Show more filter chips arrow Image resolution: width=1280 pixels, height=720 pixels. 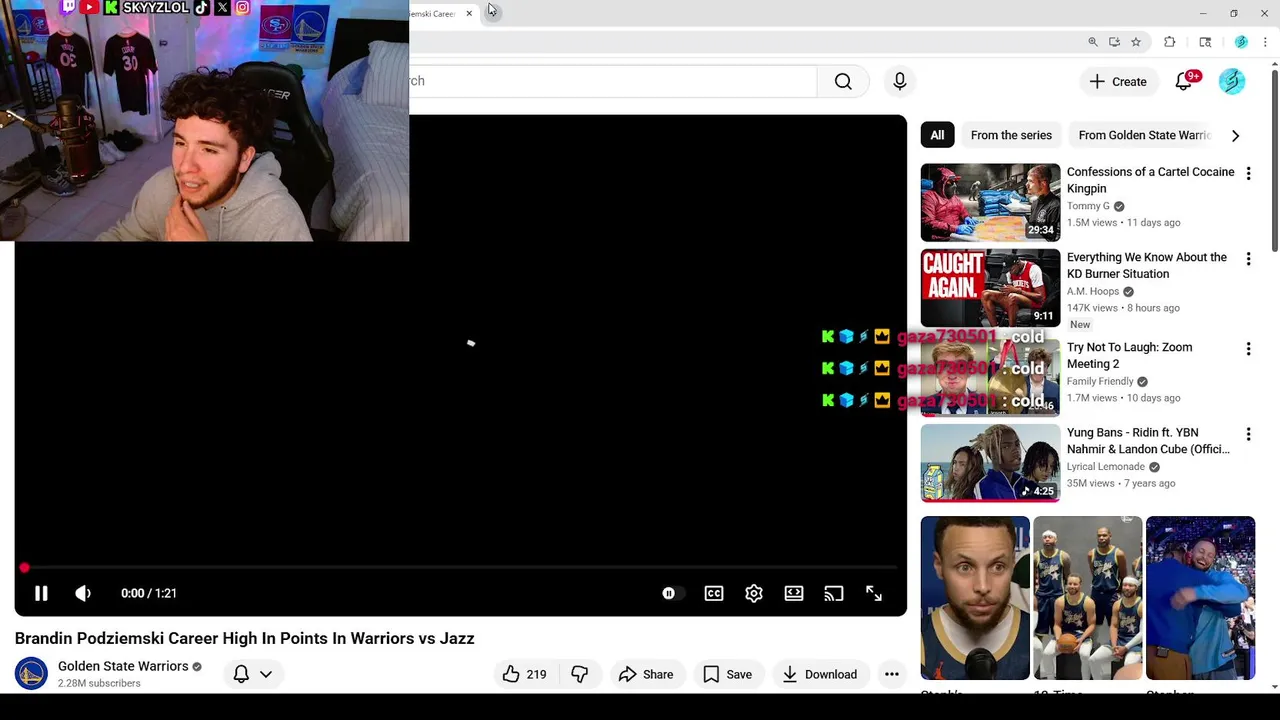pos(1235,135)
